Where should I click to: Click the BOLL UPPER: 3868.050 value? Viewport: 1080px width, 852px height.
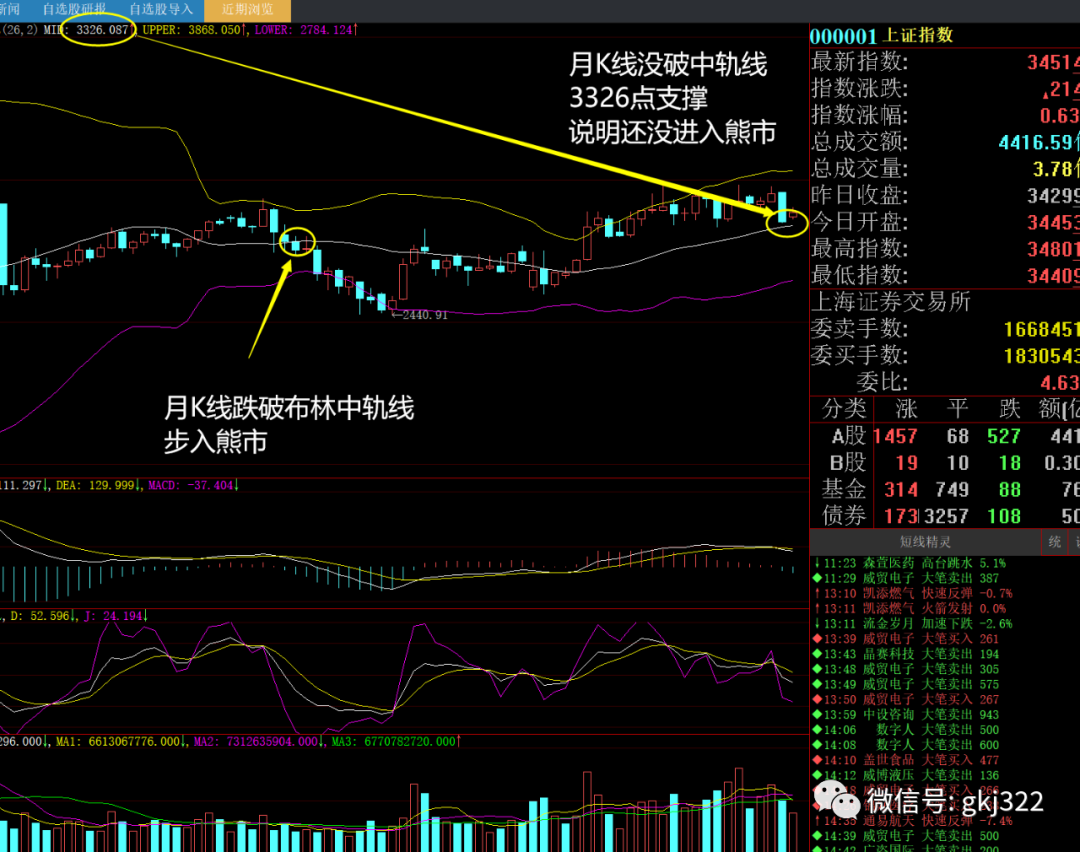click(192, 30)
